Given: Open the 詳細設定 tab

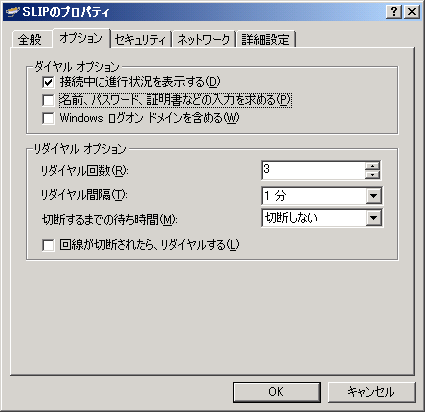Looking at the screenshot, I should 266,39.
